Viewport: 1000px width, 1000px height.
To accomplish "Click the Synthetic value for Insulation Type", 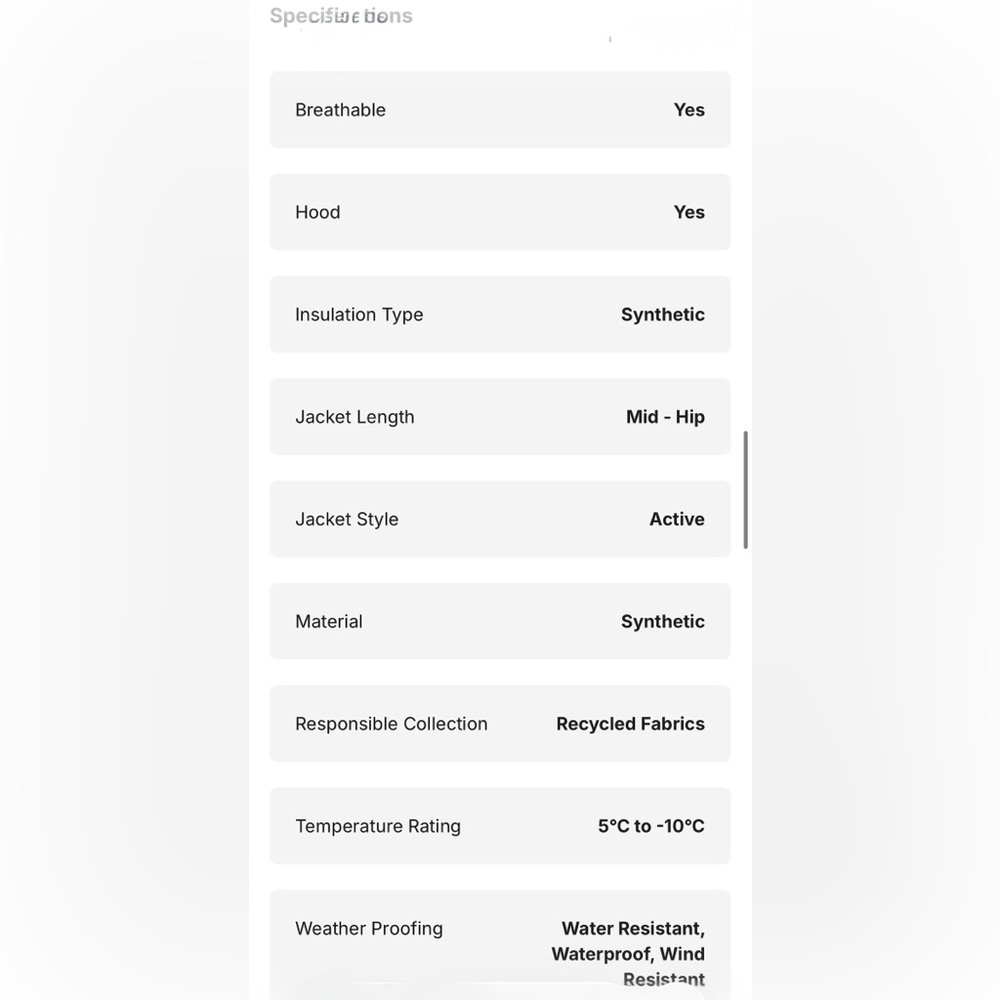I will [663, 314].
